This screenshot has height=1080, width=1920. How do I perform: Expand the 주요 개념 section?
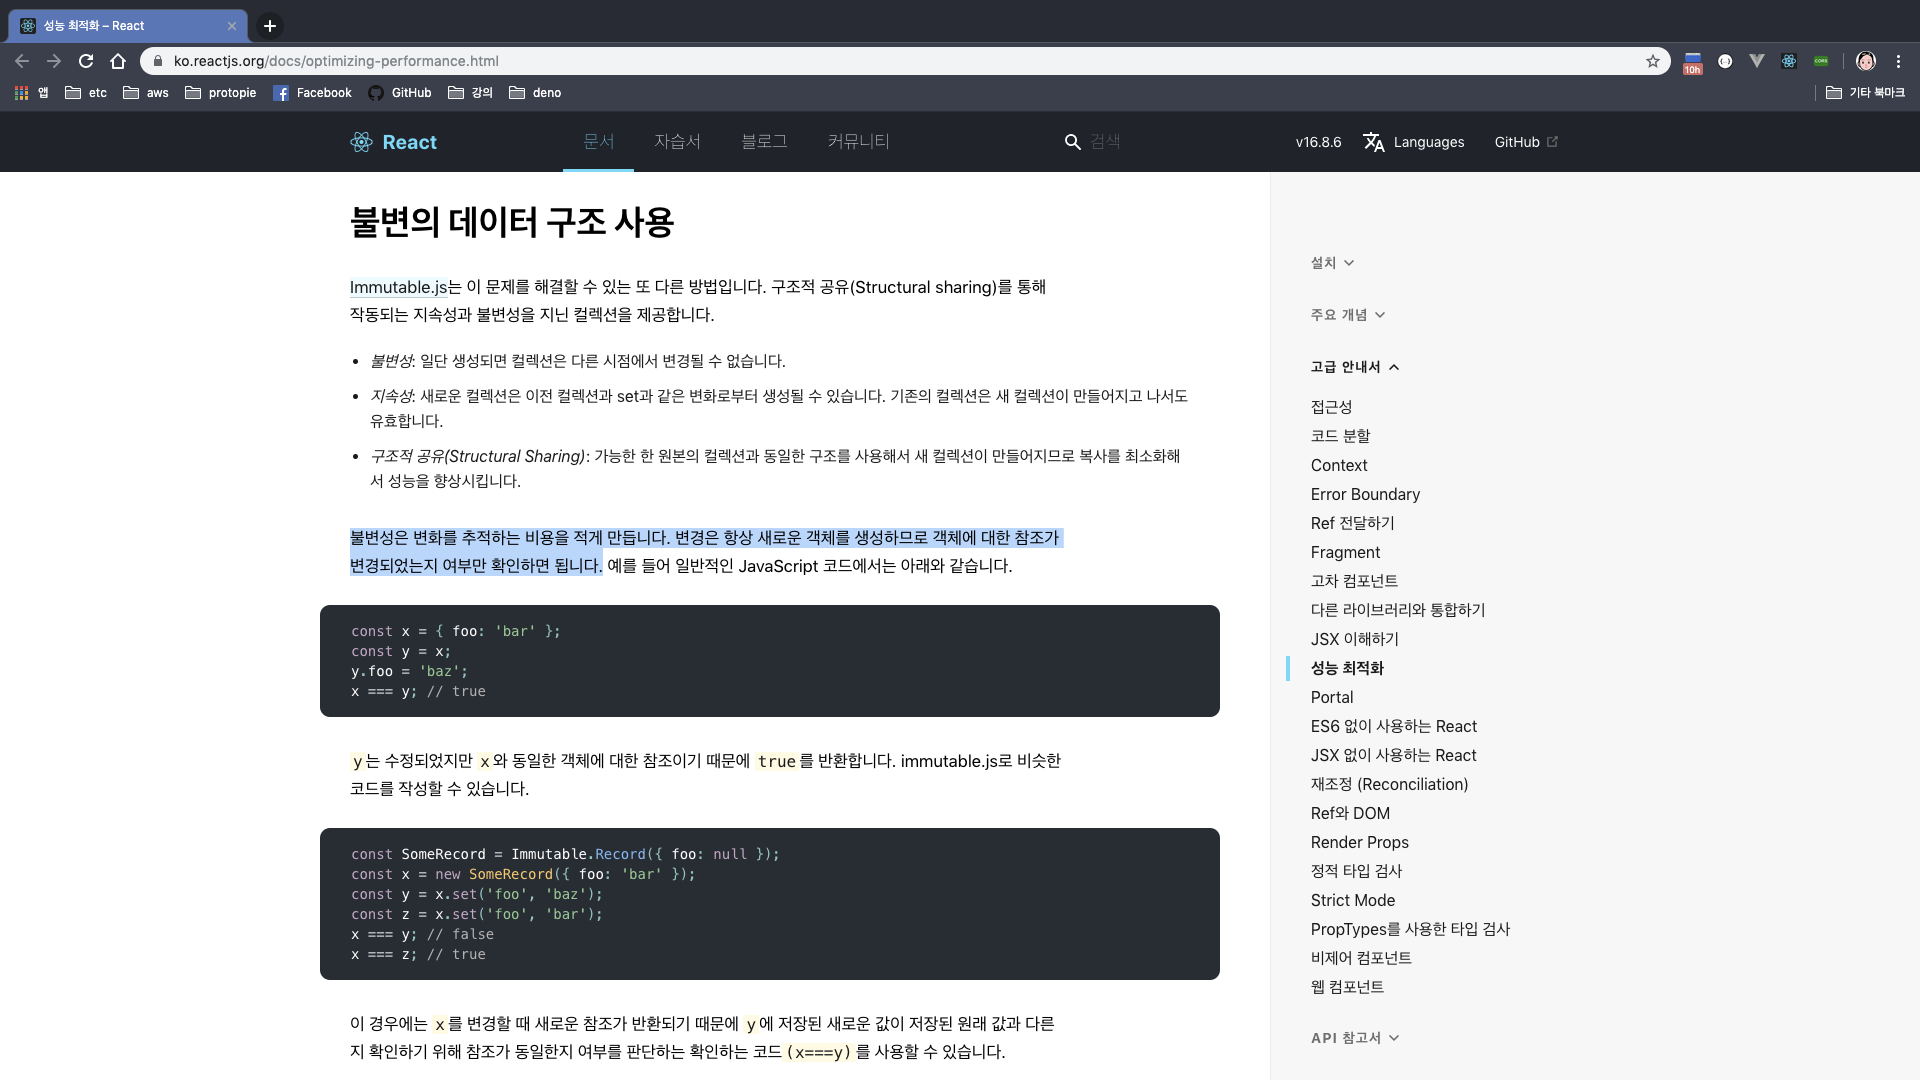(1348, 315)
